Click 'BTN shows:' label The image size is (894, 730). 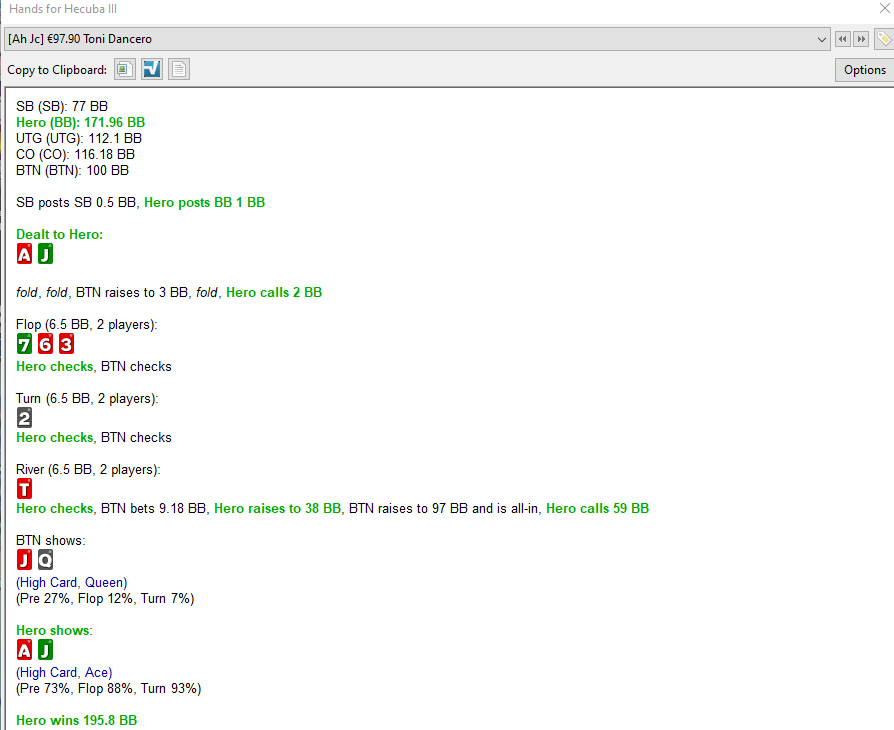click(x=50, y=540)
